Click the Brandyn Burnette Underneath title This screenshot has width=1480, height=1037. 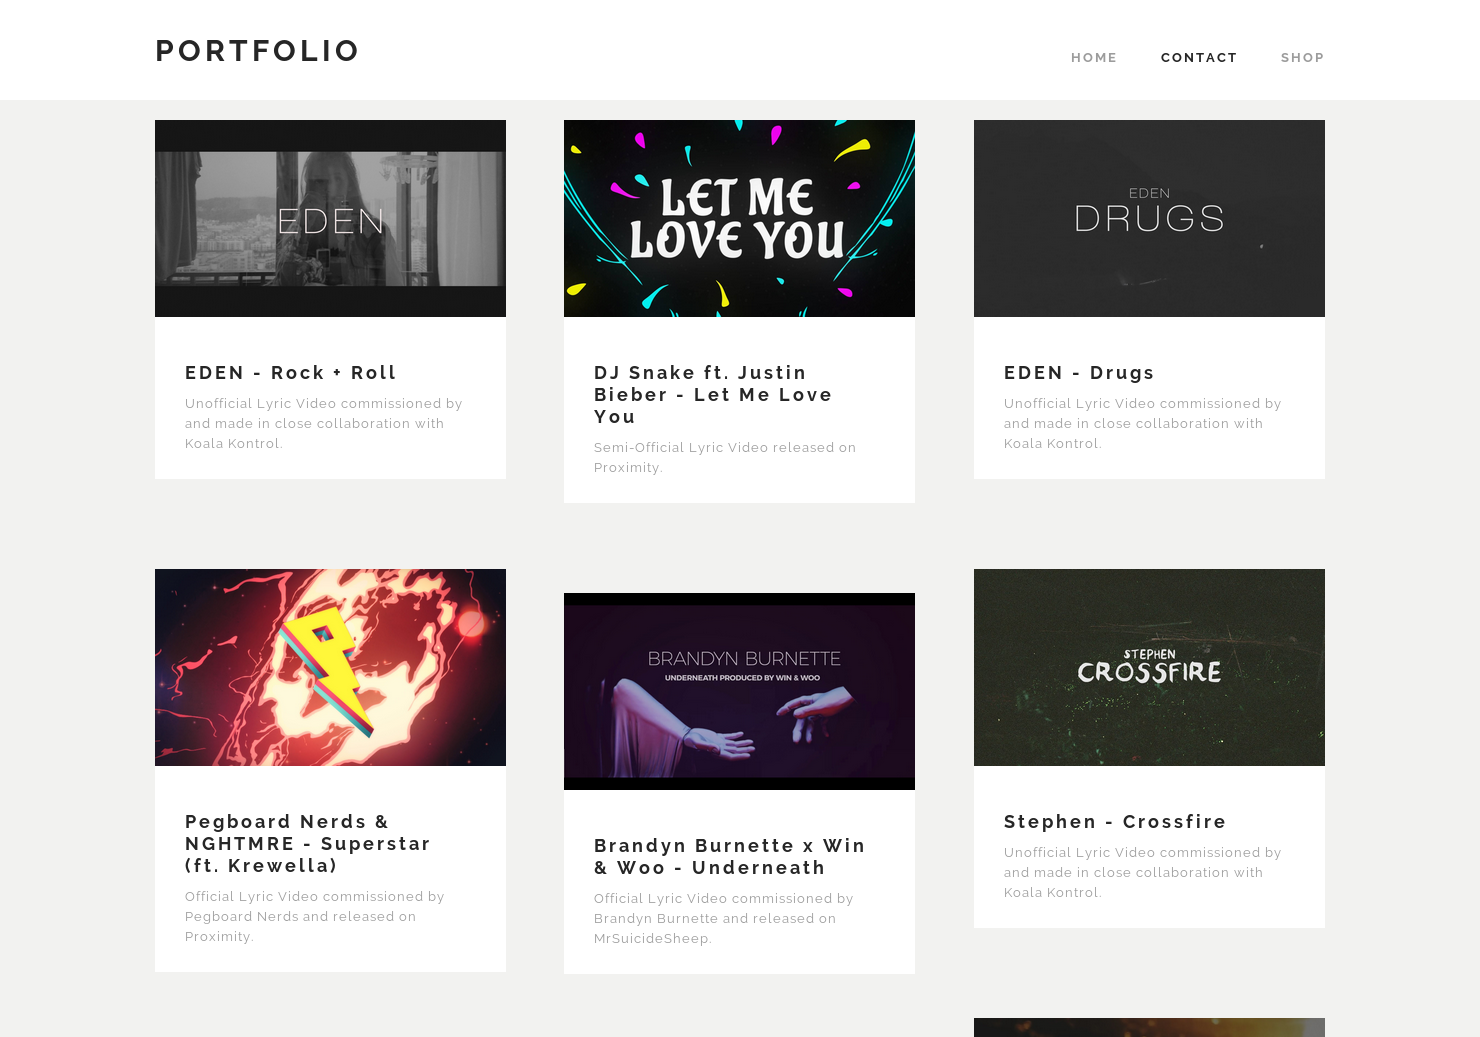point(730,857)
